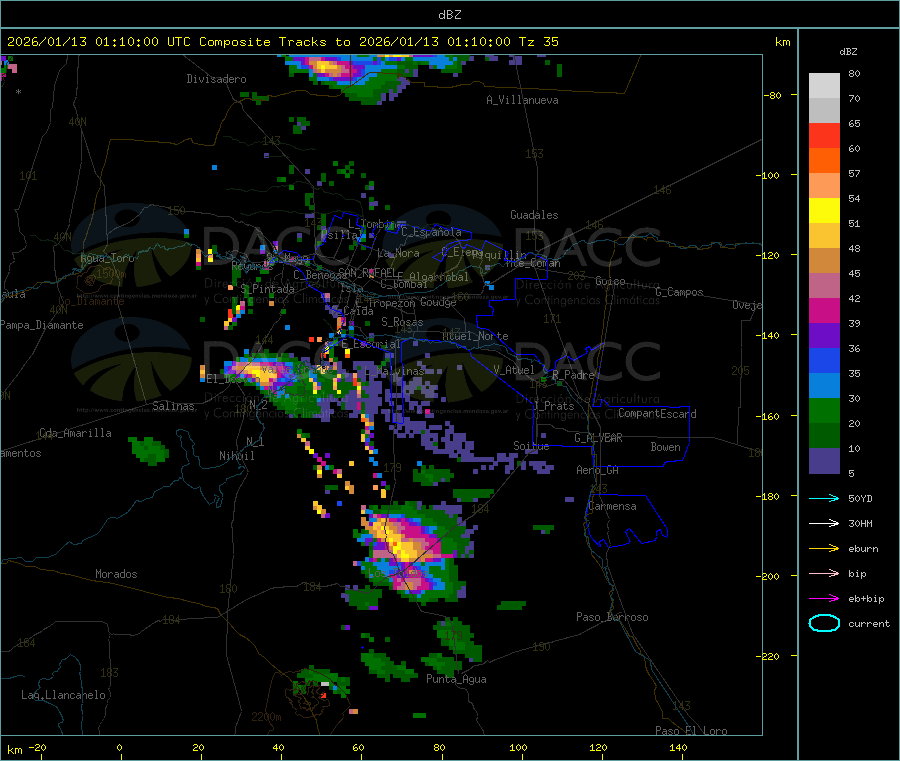The height and width of the screenshot is (761, 900).
Task: Click the 'Paso_El_Loro' map label
Action: click(691, 731)
